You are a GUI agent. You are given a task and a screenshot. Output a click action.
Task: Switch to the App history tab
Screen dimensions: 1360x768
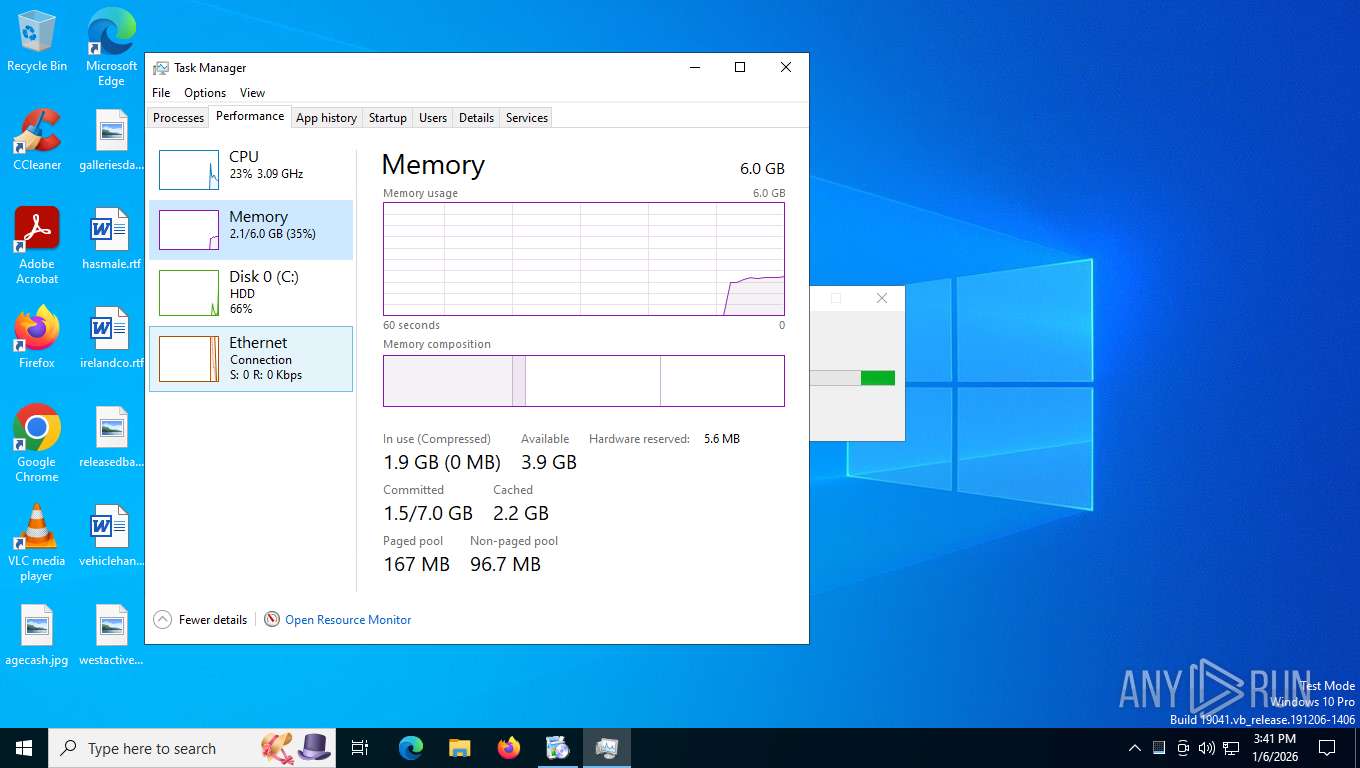tap(326, 118)
